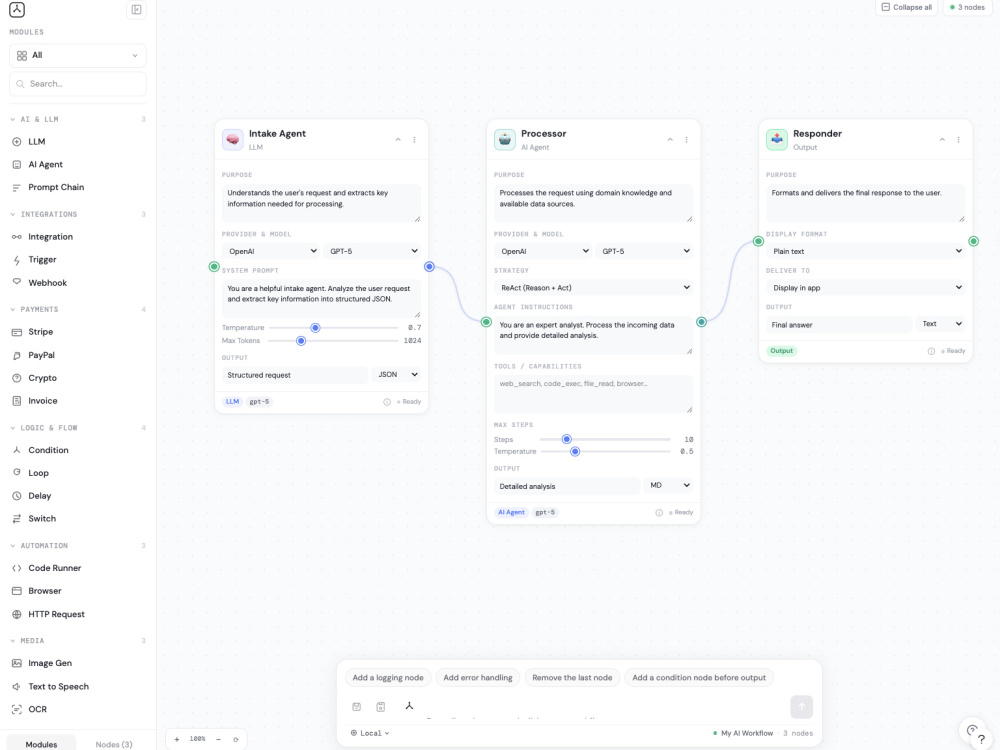Click the send arrow button
Image resolution: width=1000 pixels, height=750 pixels.
pyautogui.click(x=802, y=707)
